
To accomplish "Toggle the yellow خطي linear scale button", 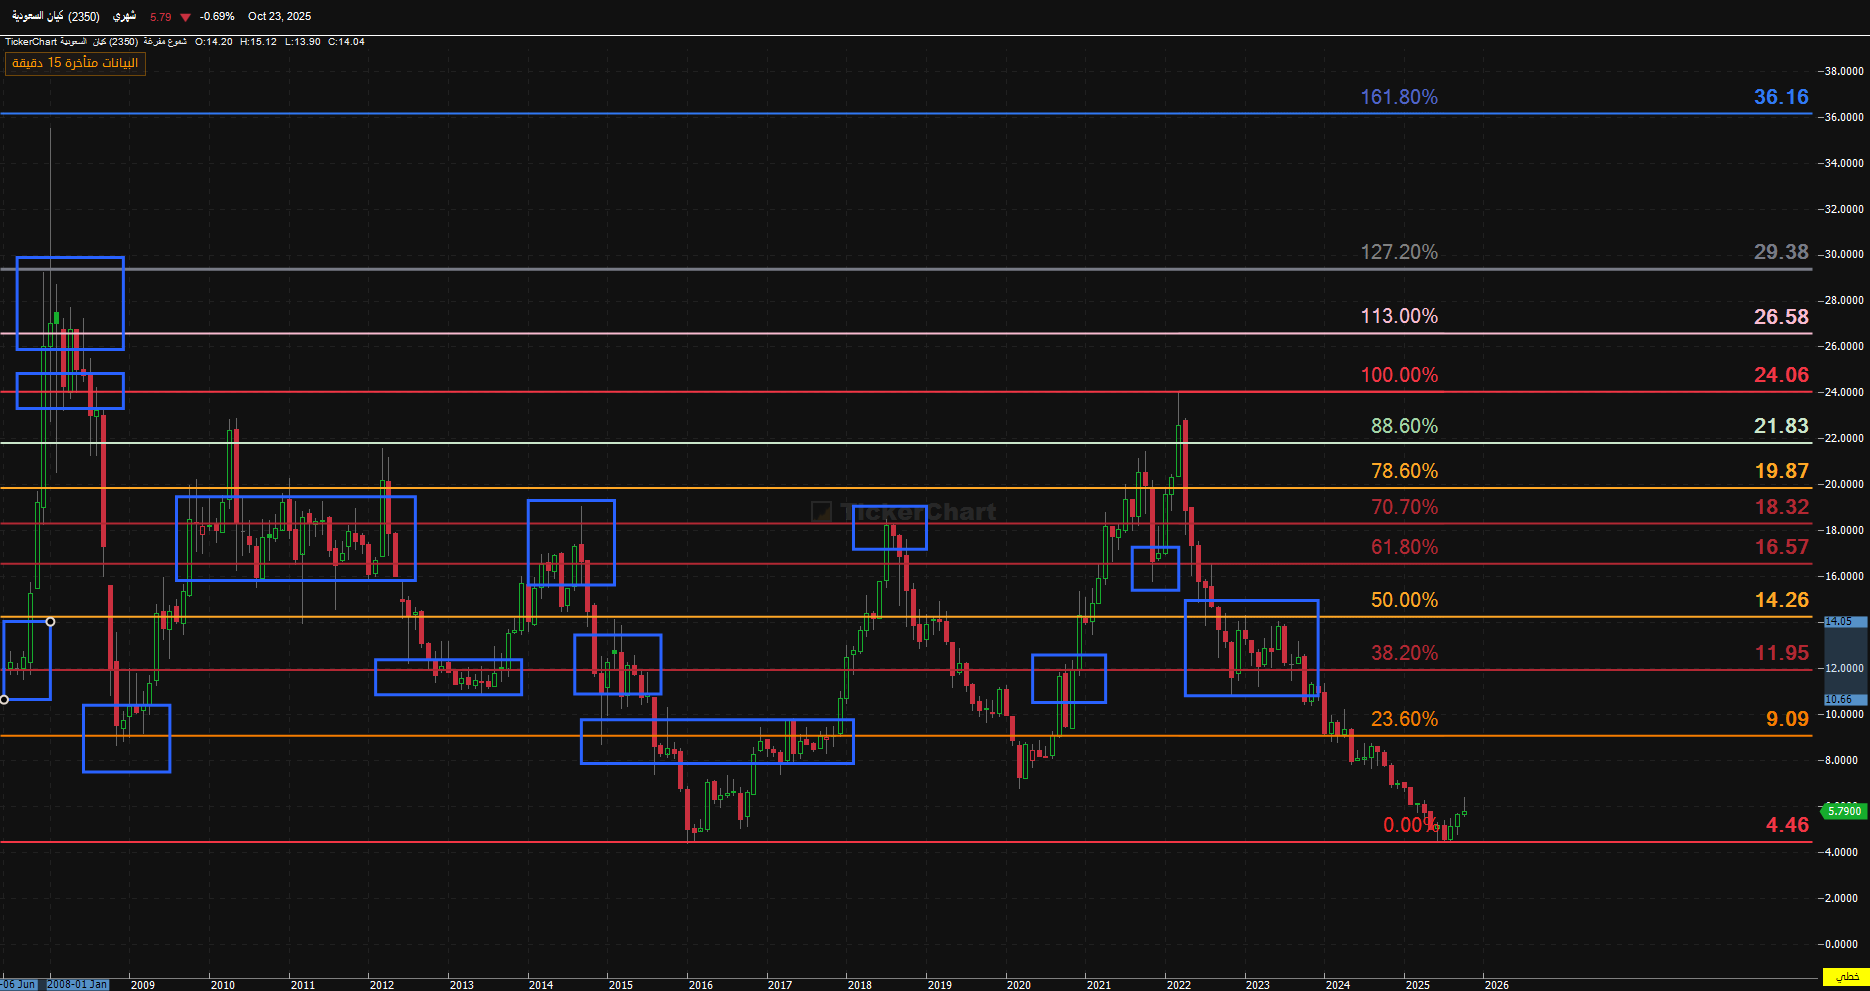I will click(x=1845, y=976).
